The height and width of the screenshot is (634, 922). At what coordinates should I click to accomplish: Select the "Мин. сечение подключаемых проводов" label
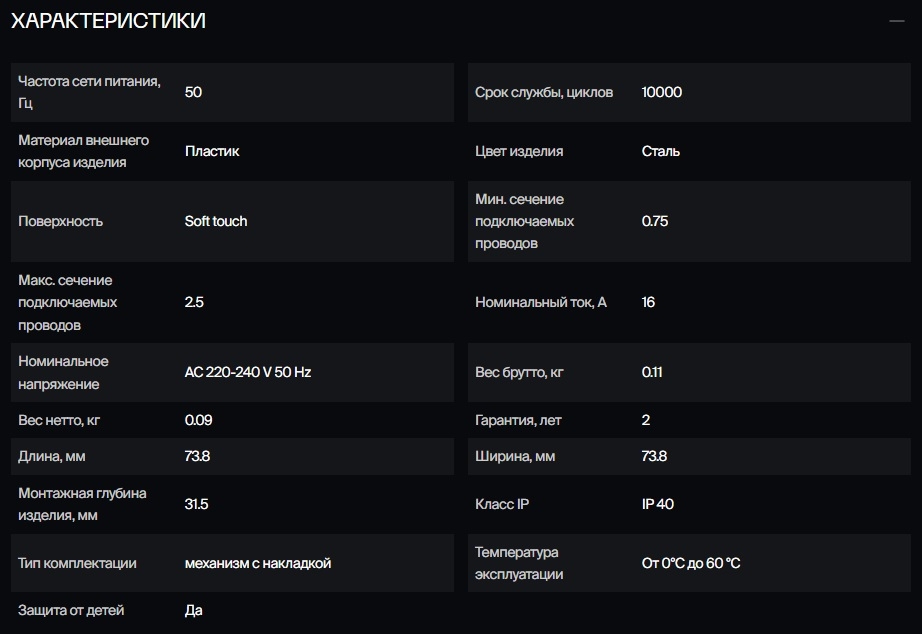pyautogui.click(x=525, y=221)
